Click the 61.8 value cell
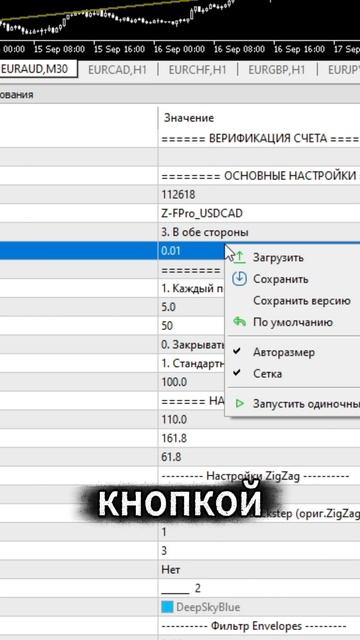 pos(259,457)
